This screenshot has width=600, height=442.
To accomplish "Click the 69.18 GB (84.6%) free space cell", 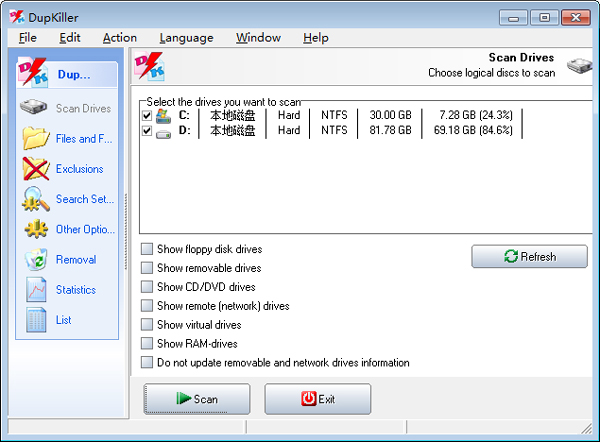I will [x=473, y=130].
